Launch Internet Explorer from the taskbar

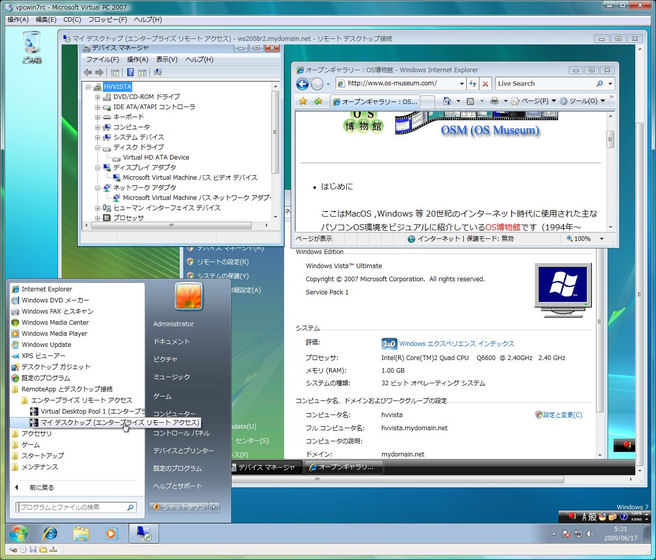50,534
